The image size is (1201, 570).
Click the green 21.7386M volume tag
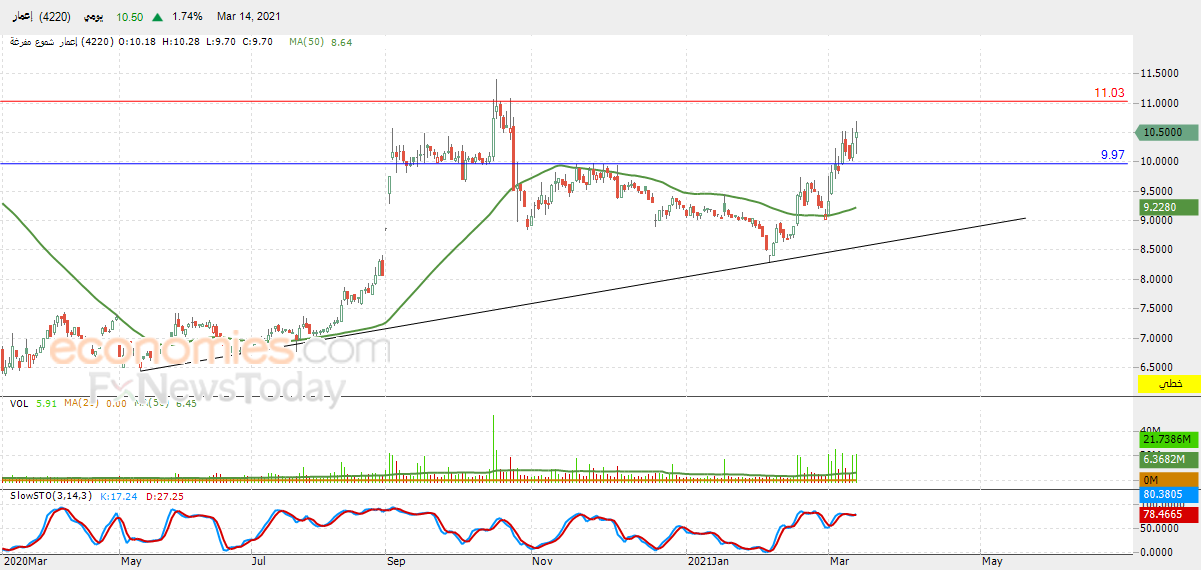click(x=1163, y=439)
